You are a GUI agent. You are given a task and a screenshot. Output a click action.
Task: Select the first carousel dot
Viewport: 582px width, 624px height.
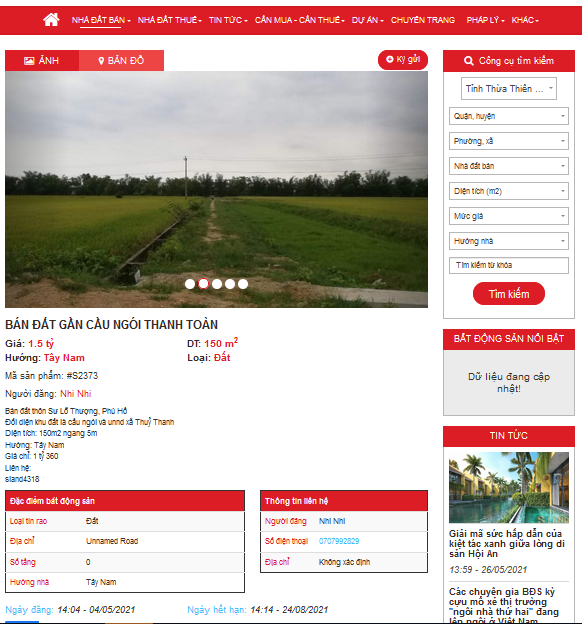[190, 284]
